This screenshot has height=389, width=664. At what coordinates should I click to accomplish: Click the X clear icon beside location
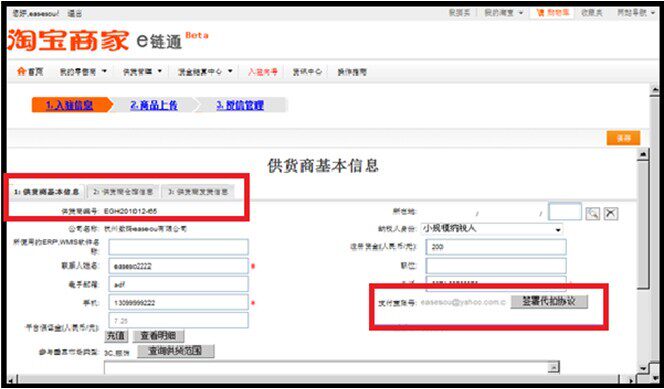pos(610,214)
